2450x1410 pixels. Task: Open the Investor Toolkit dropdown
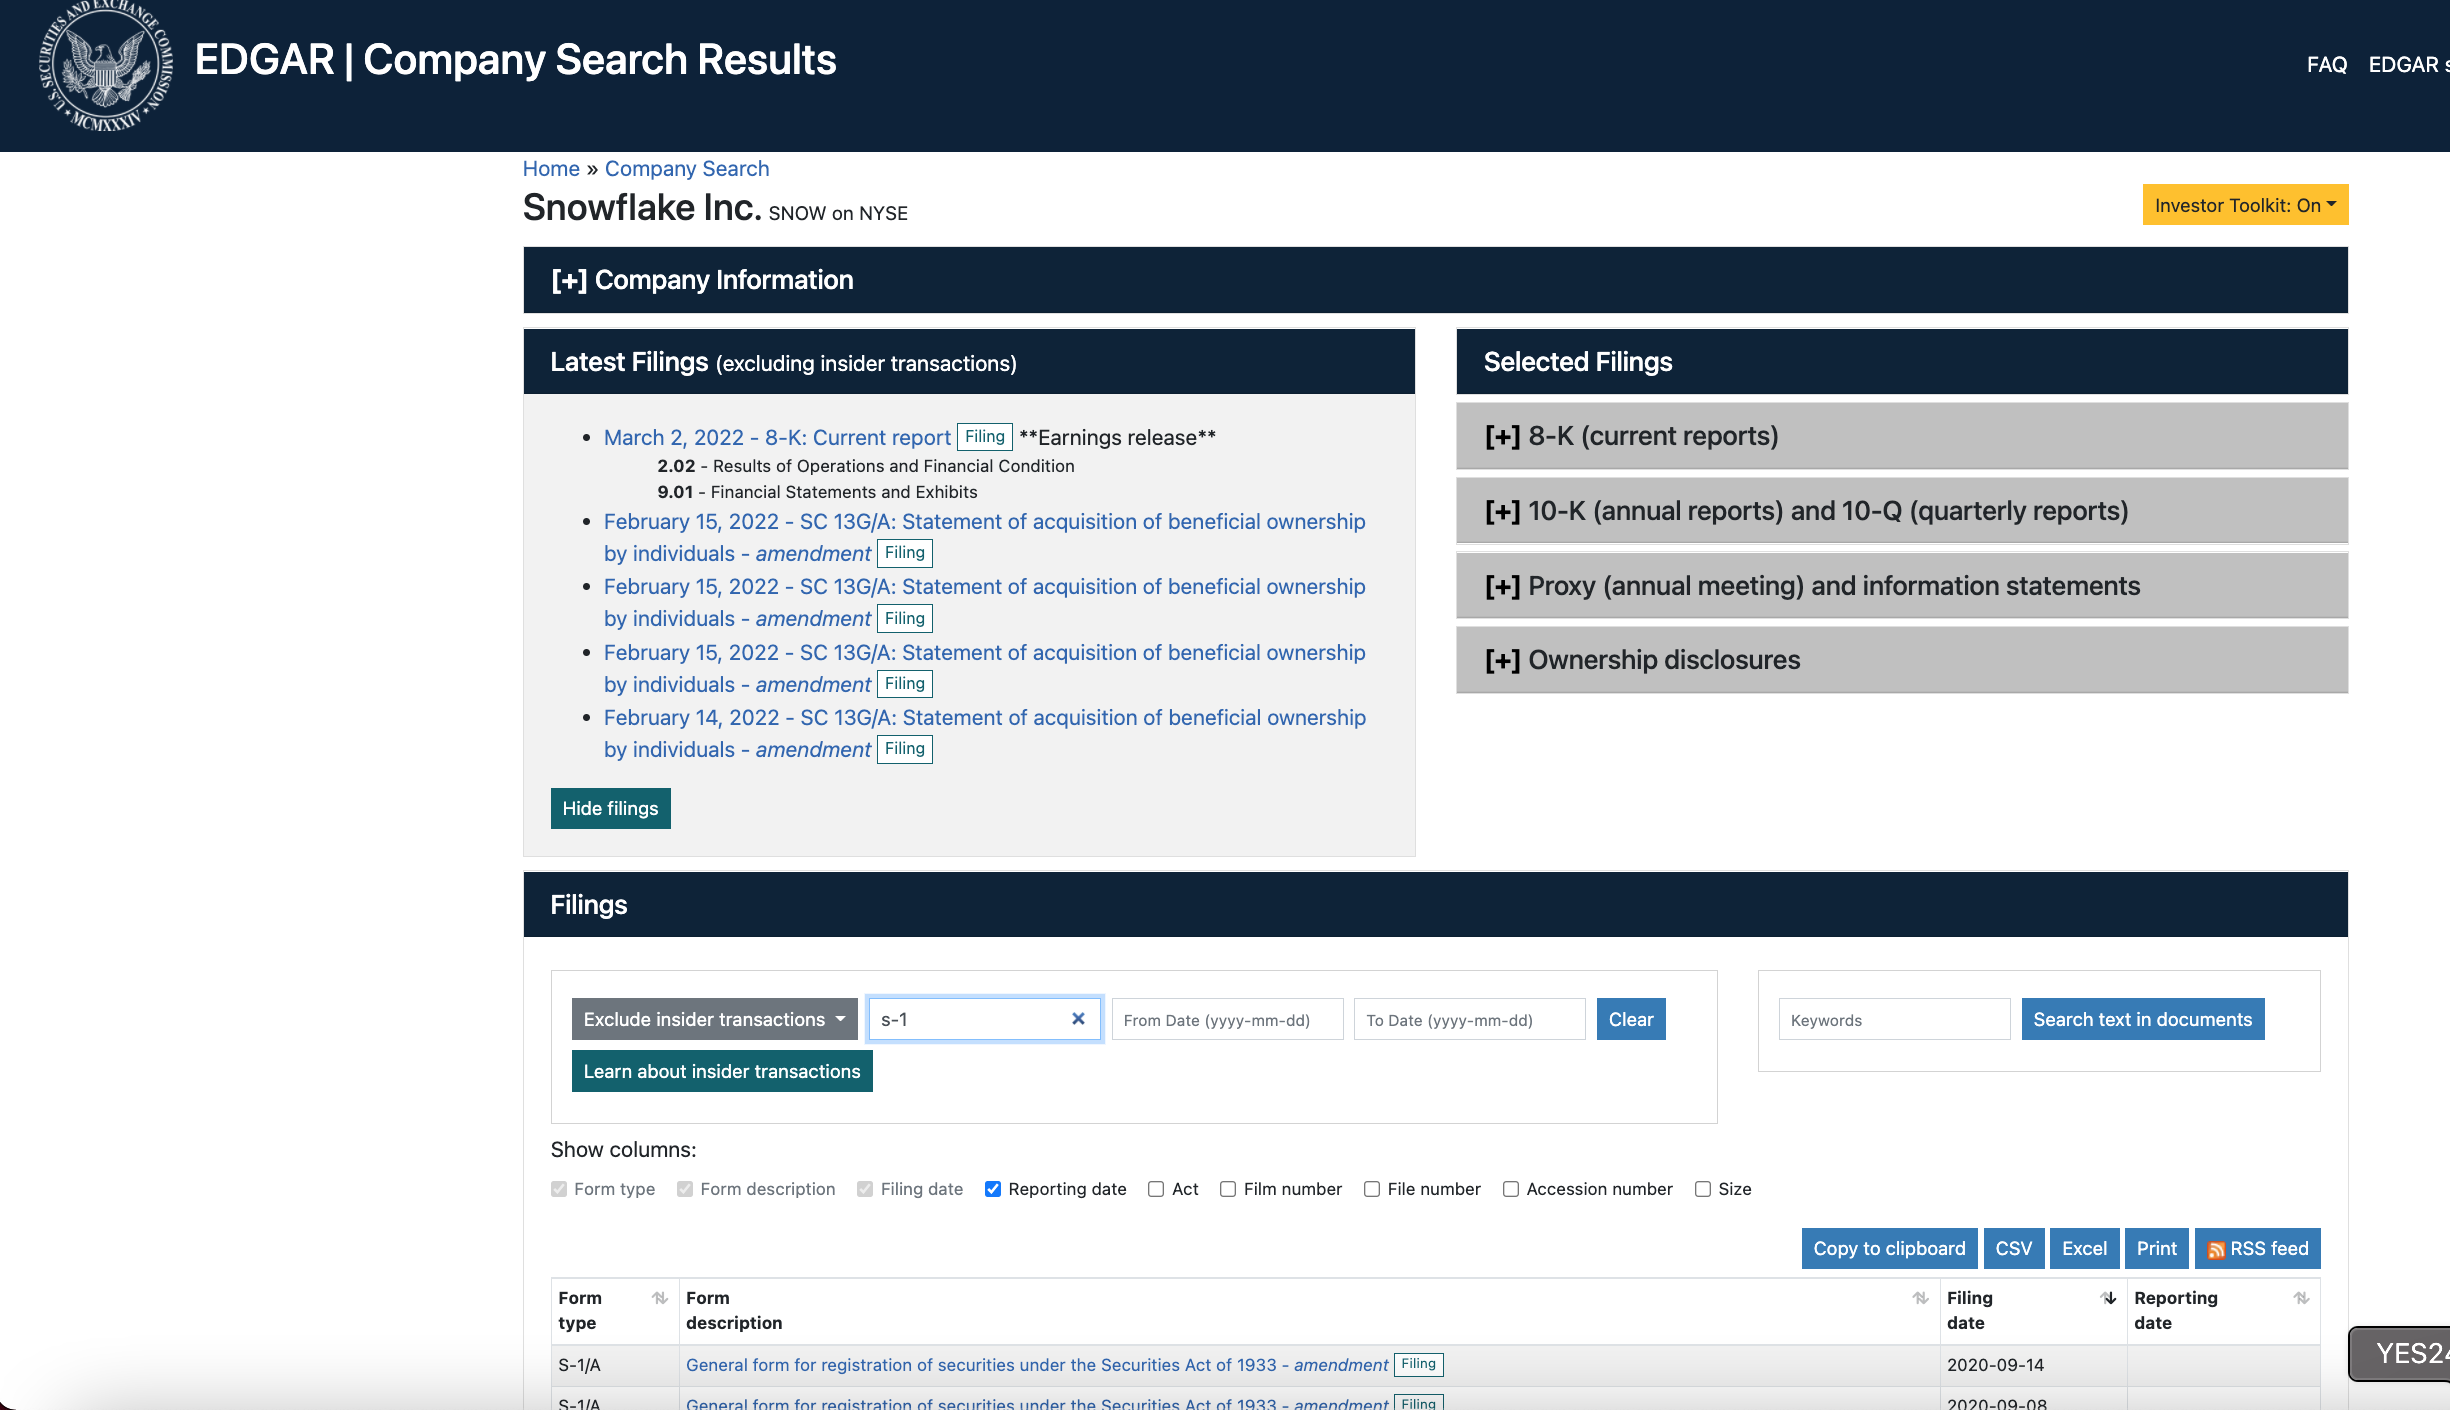click(2245, 205)
